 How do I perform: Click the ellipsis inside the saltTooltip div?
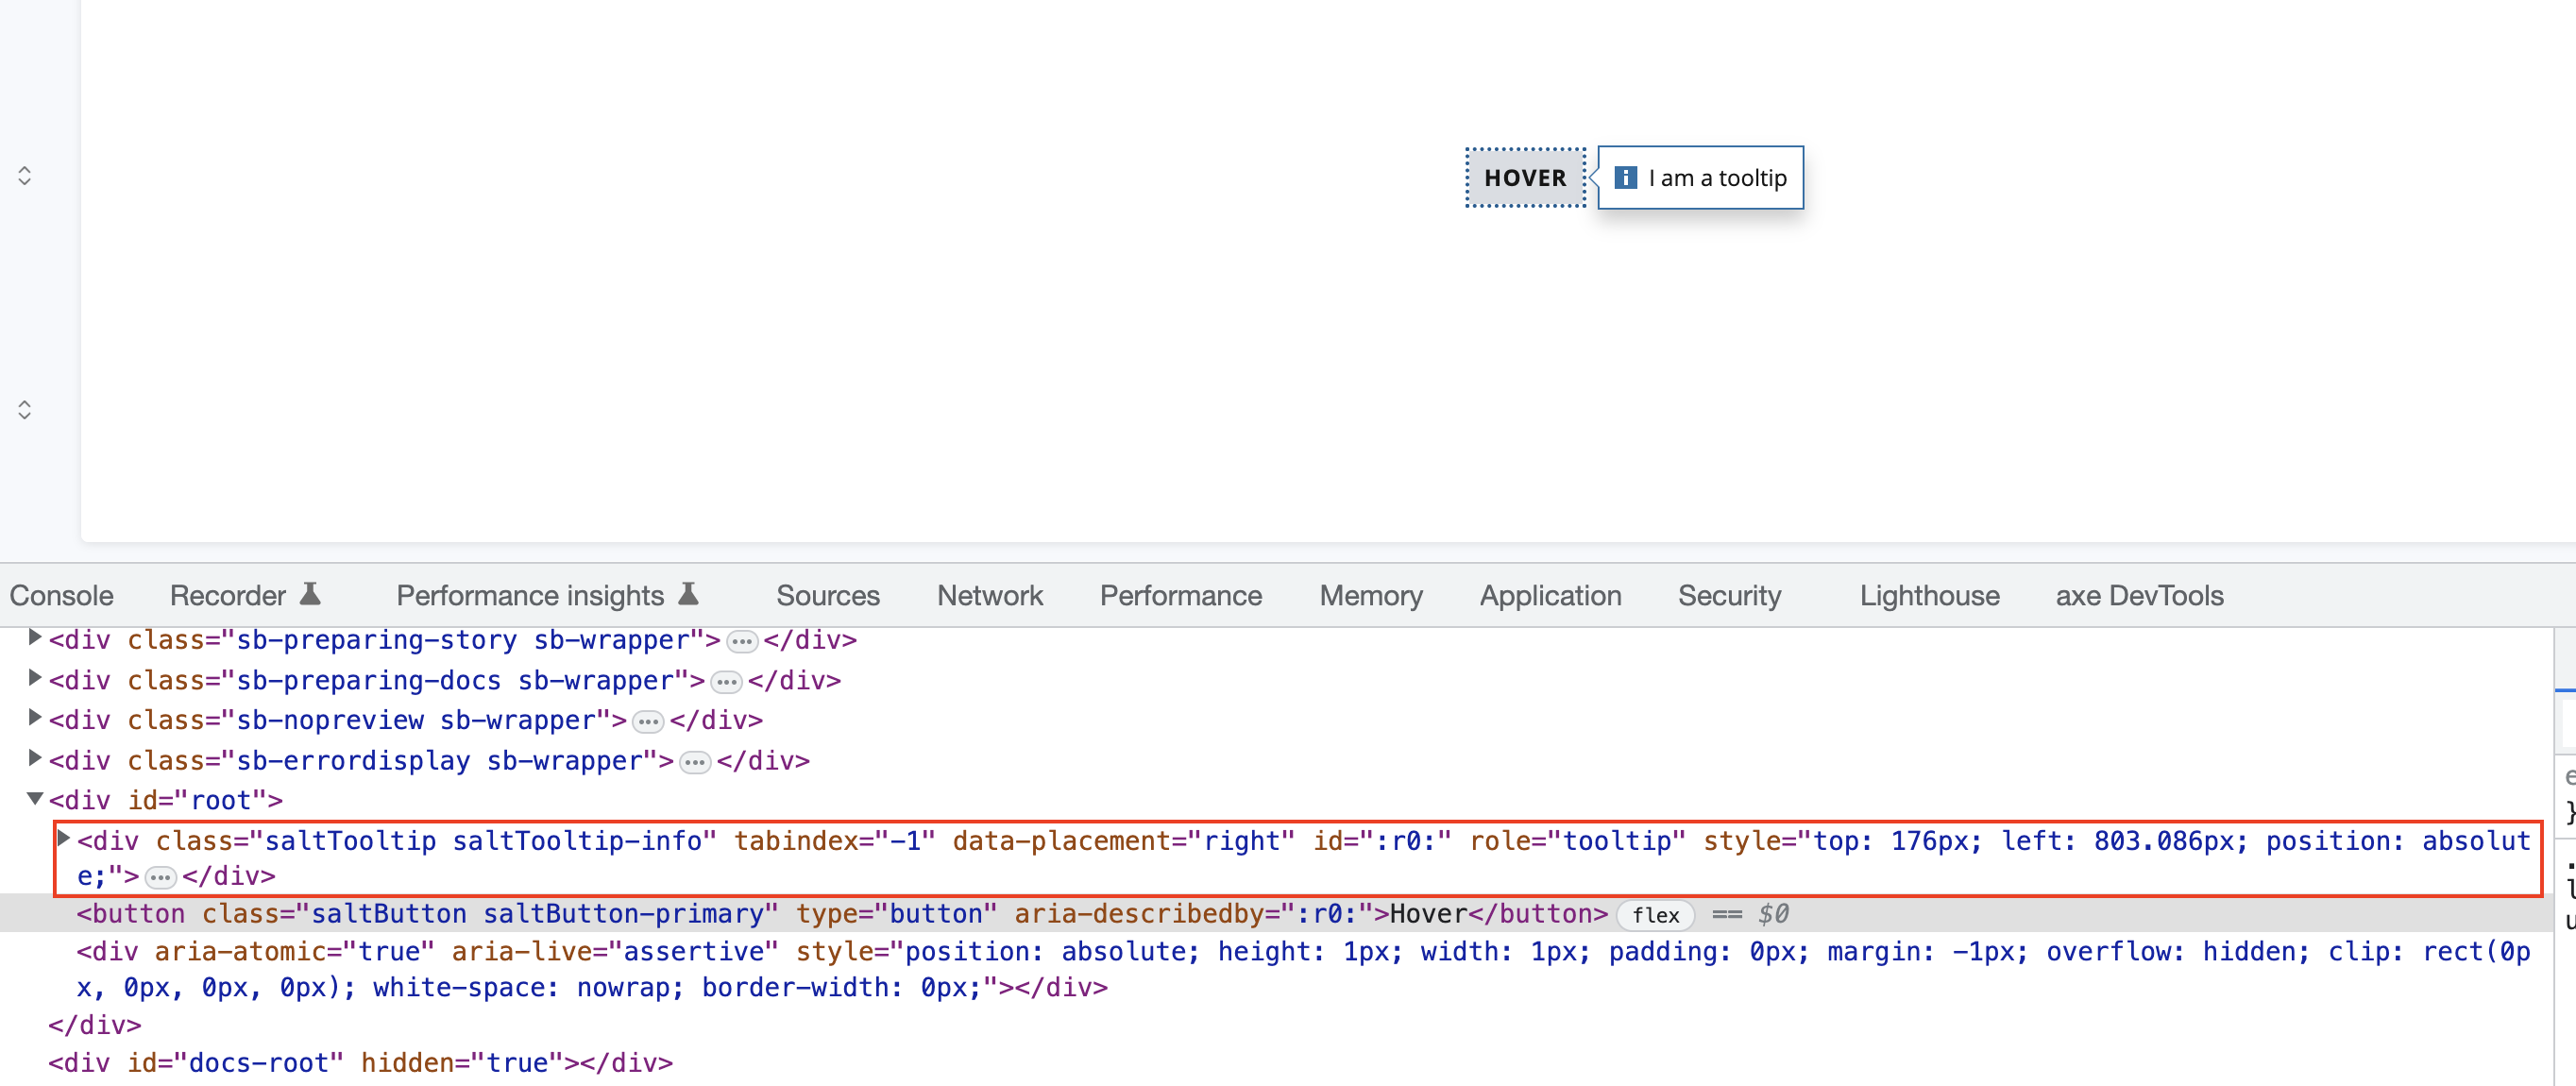tap(159, 877)
